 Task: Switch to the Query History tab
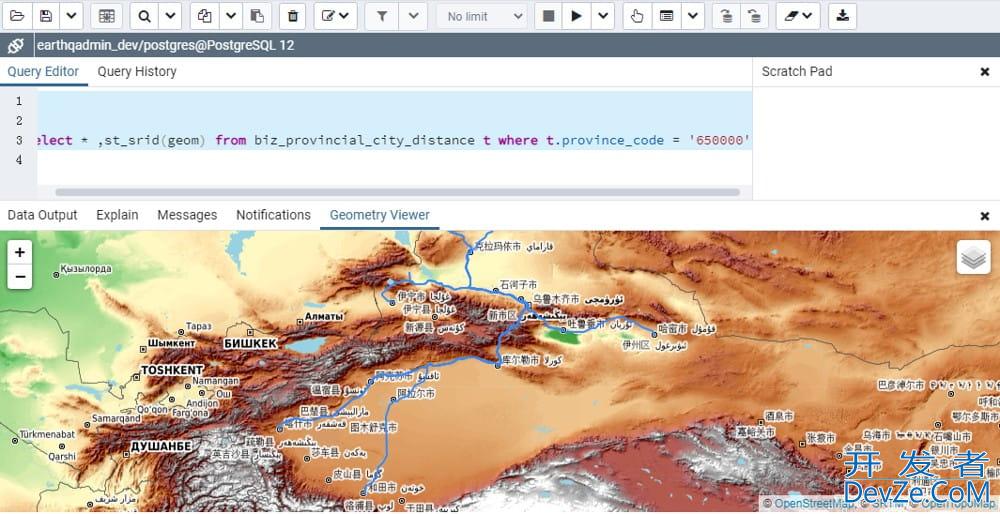pos(137,72)
